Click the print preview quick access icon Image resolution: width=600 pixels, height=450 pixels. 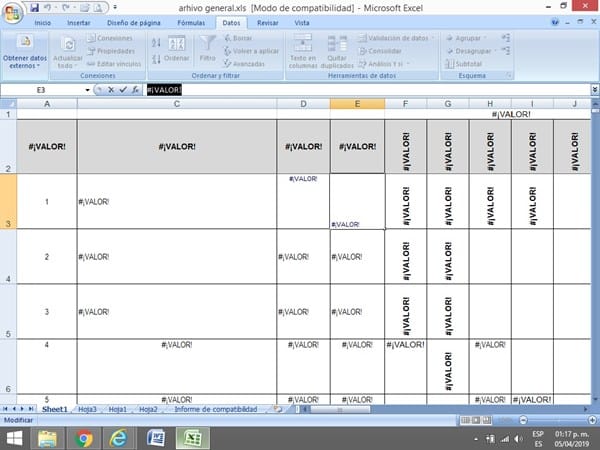[x=98, y=7]
